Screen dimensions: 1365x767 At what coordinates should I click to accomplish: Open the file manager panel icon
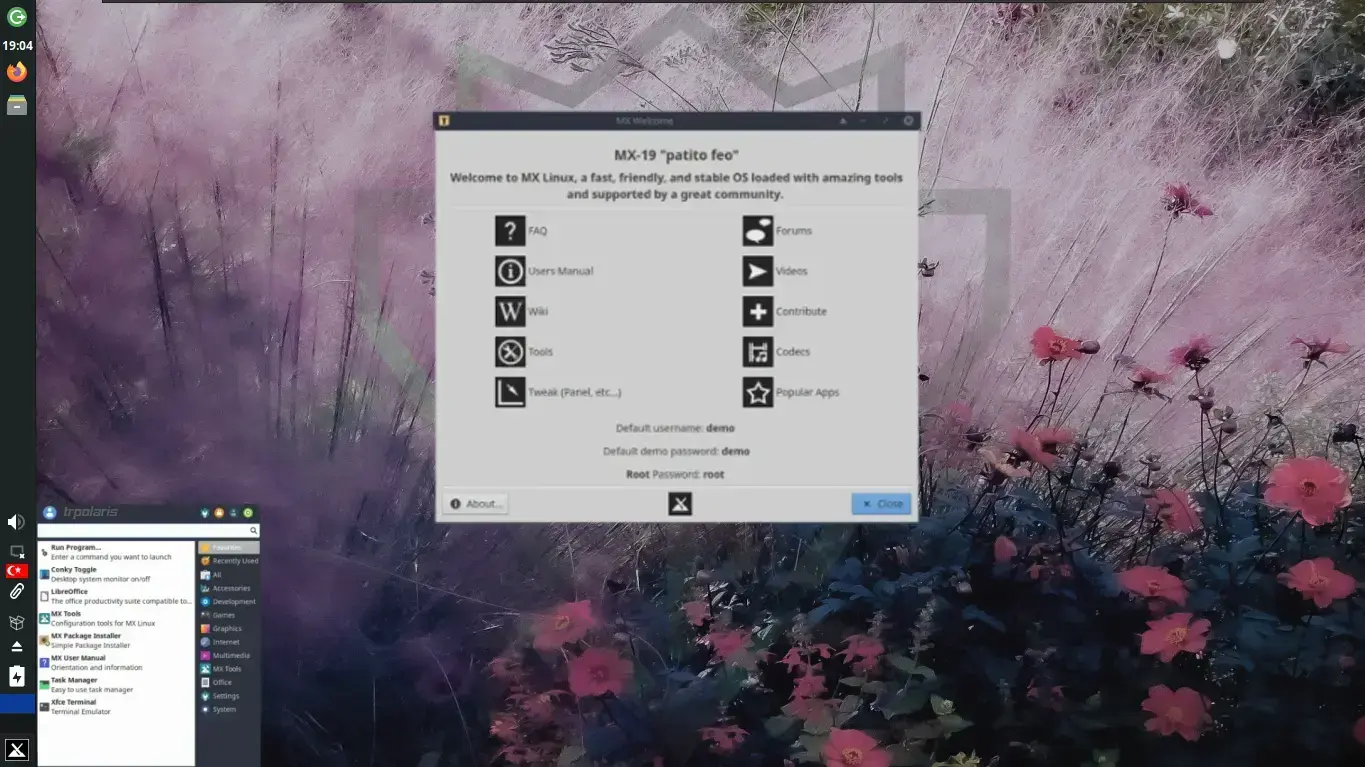click(x=17, y=105)
